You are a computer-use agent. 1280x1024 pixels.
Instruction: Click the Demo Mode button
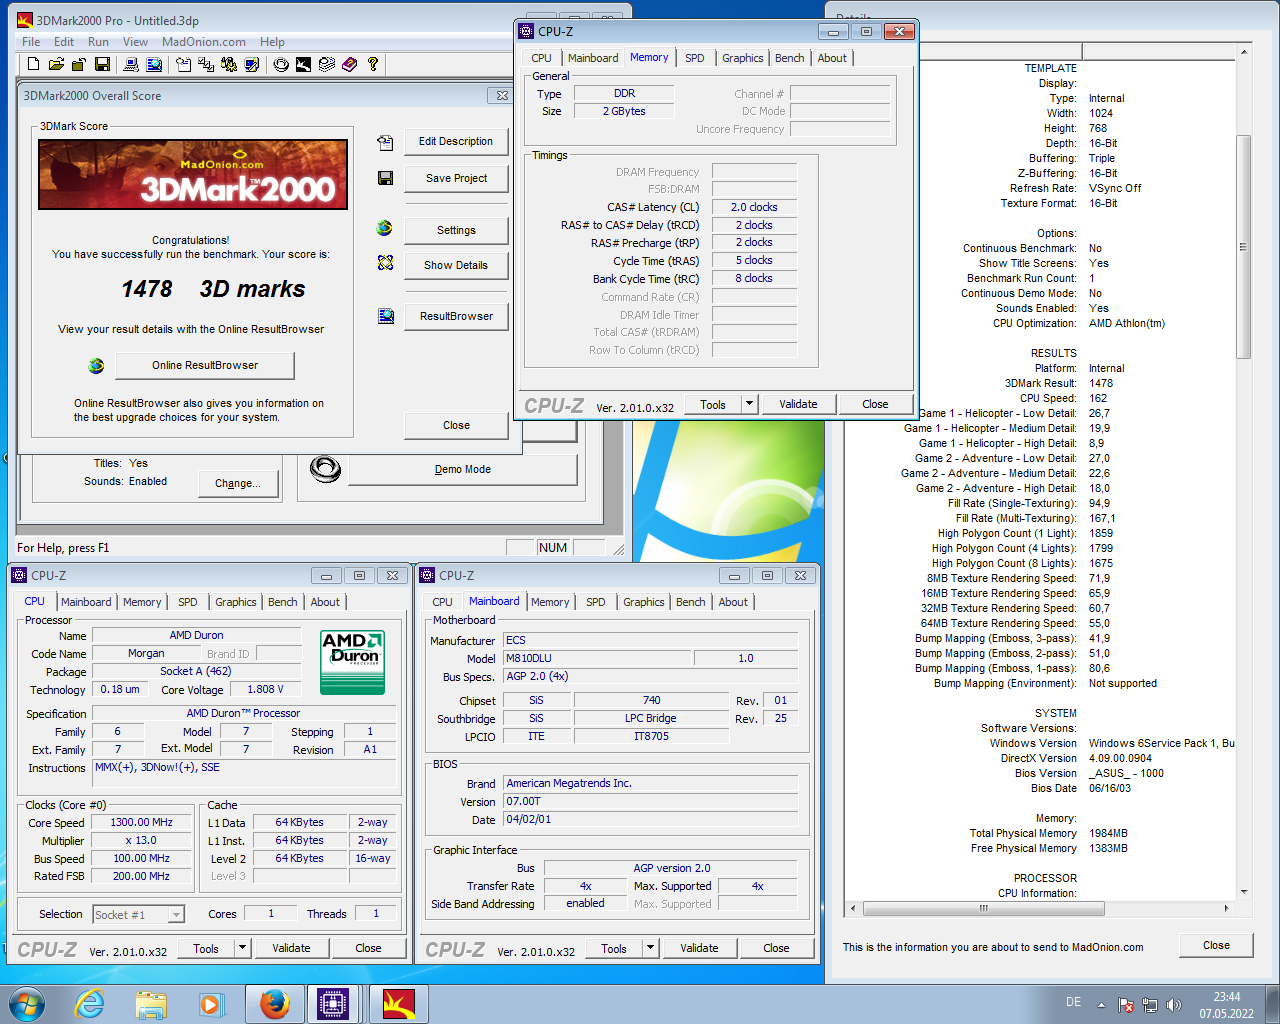coord(463,469)
